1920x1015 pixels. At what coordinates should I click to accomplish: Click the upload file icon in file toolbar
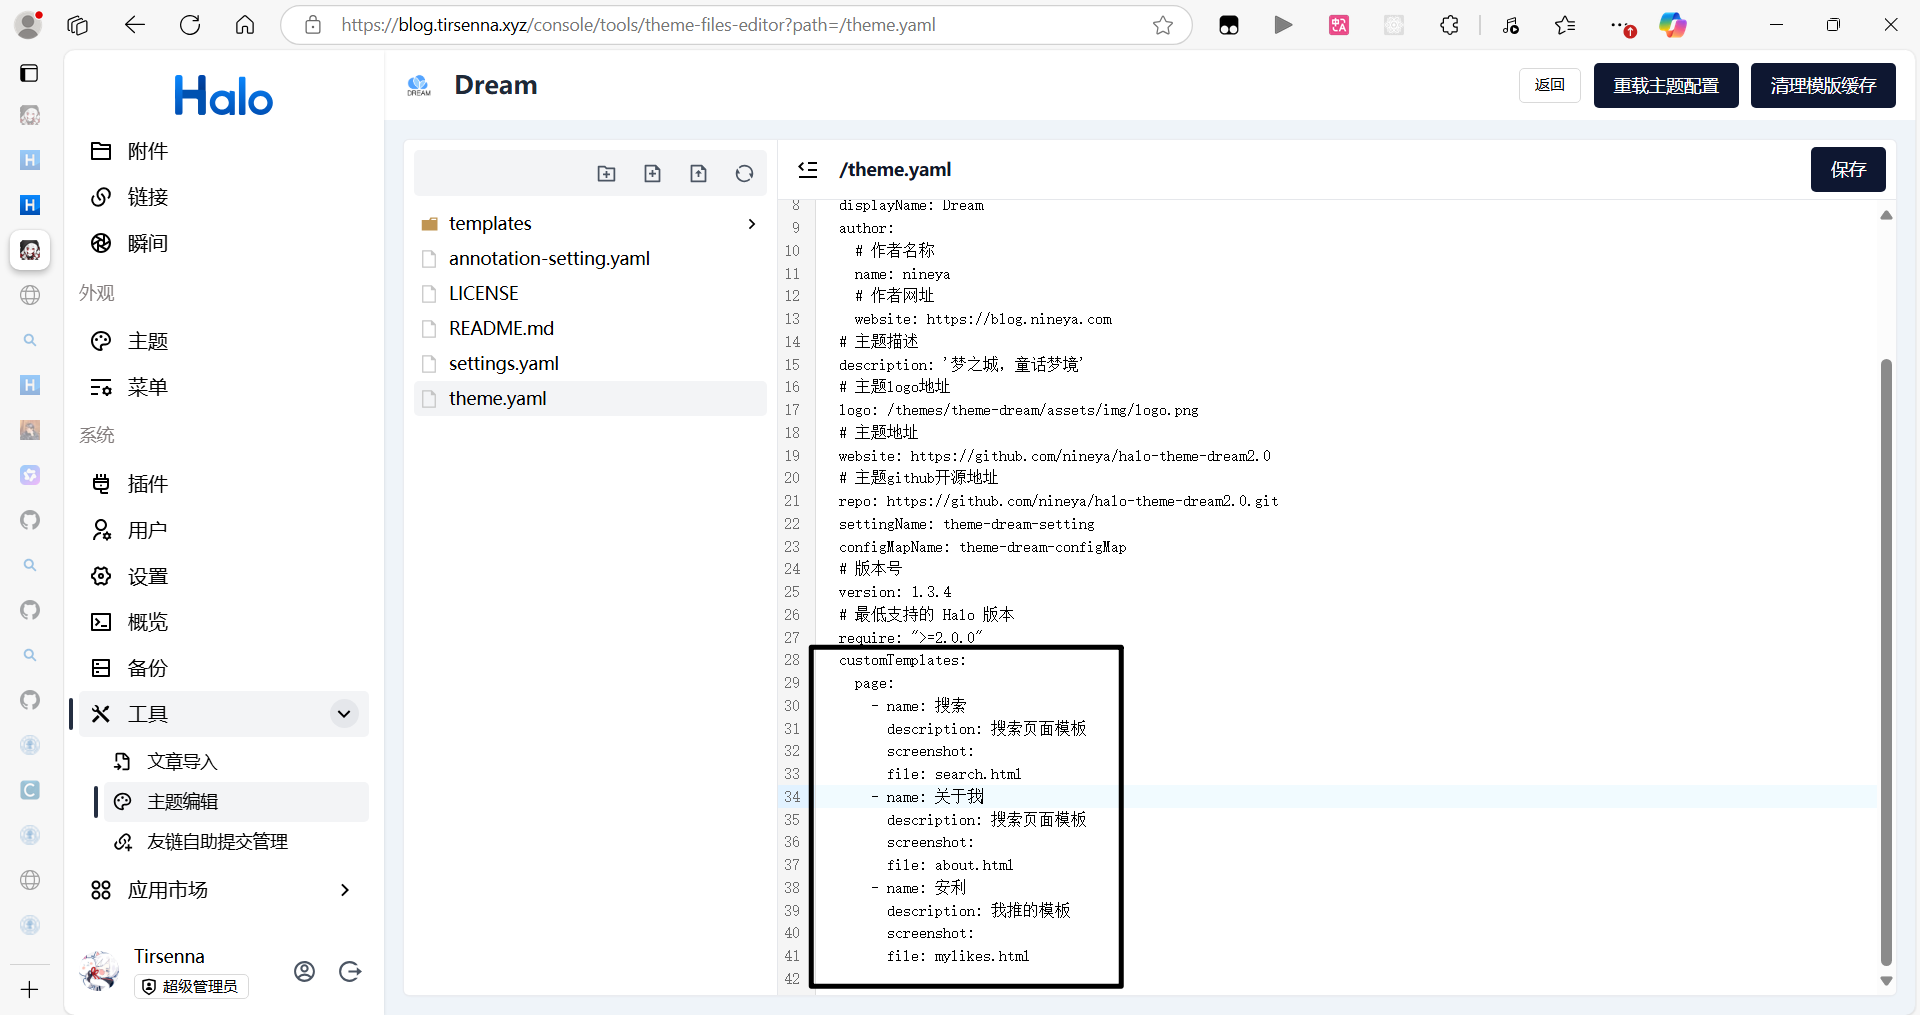click(x=698, y=174)
